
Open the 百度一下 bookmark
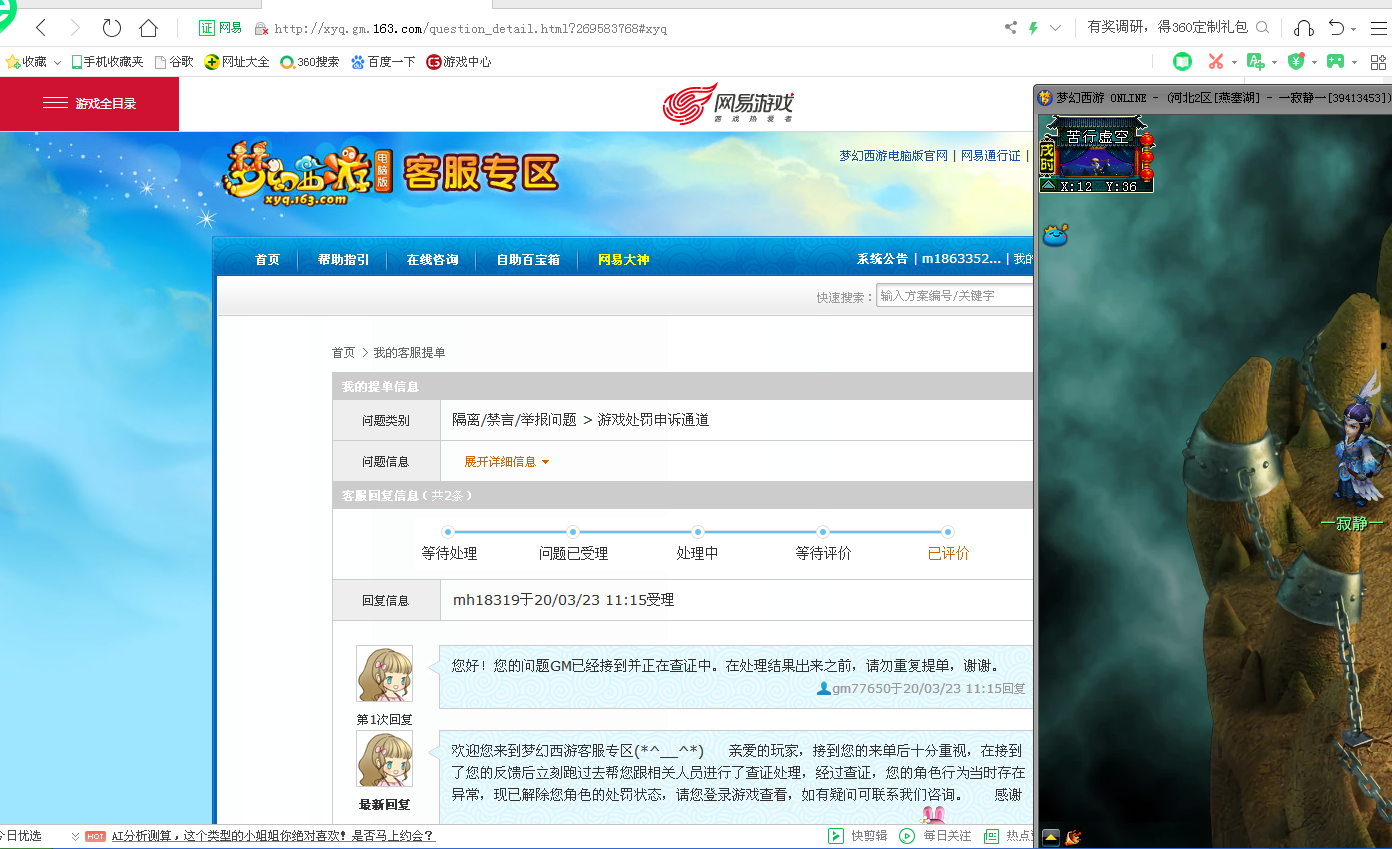point(383,62)
